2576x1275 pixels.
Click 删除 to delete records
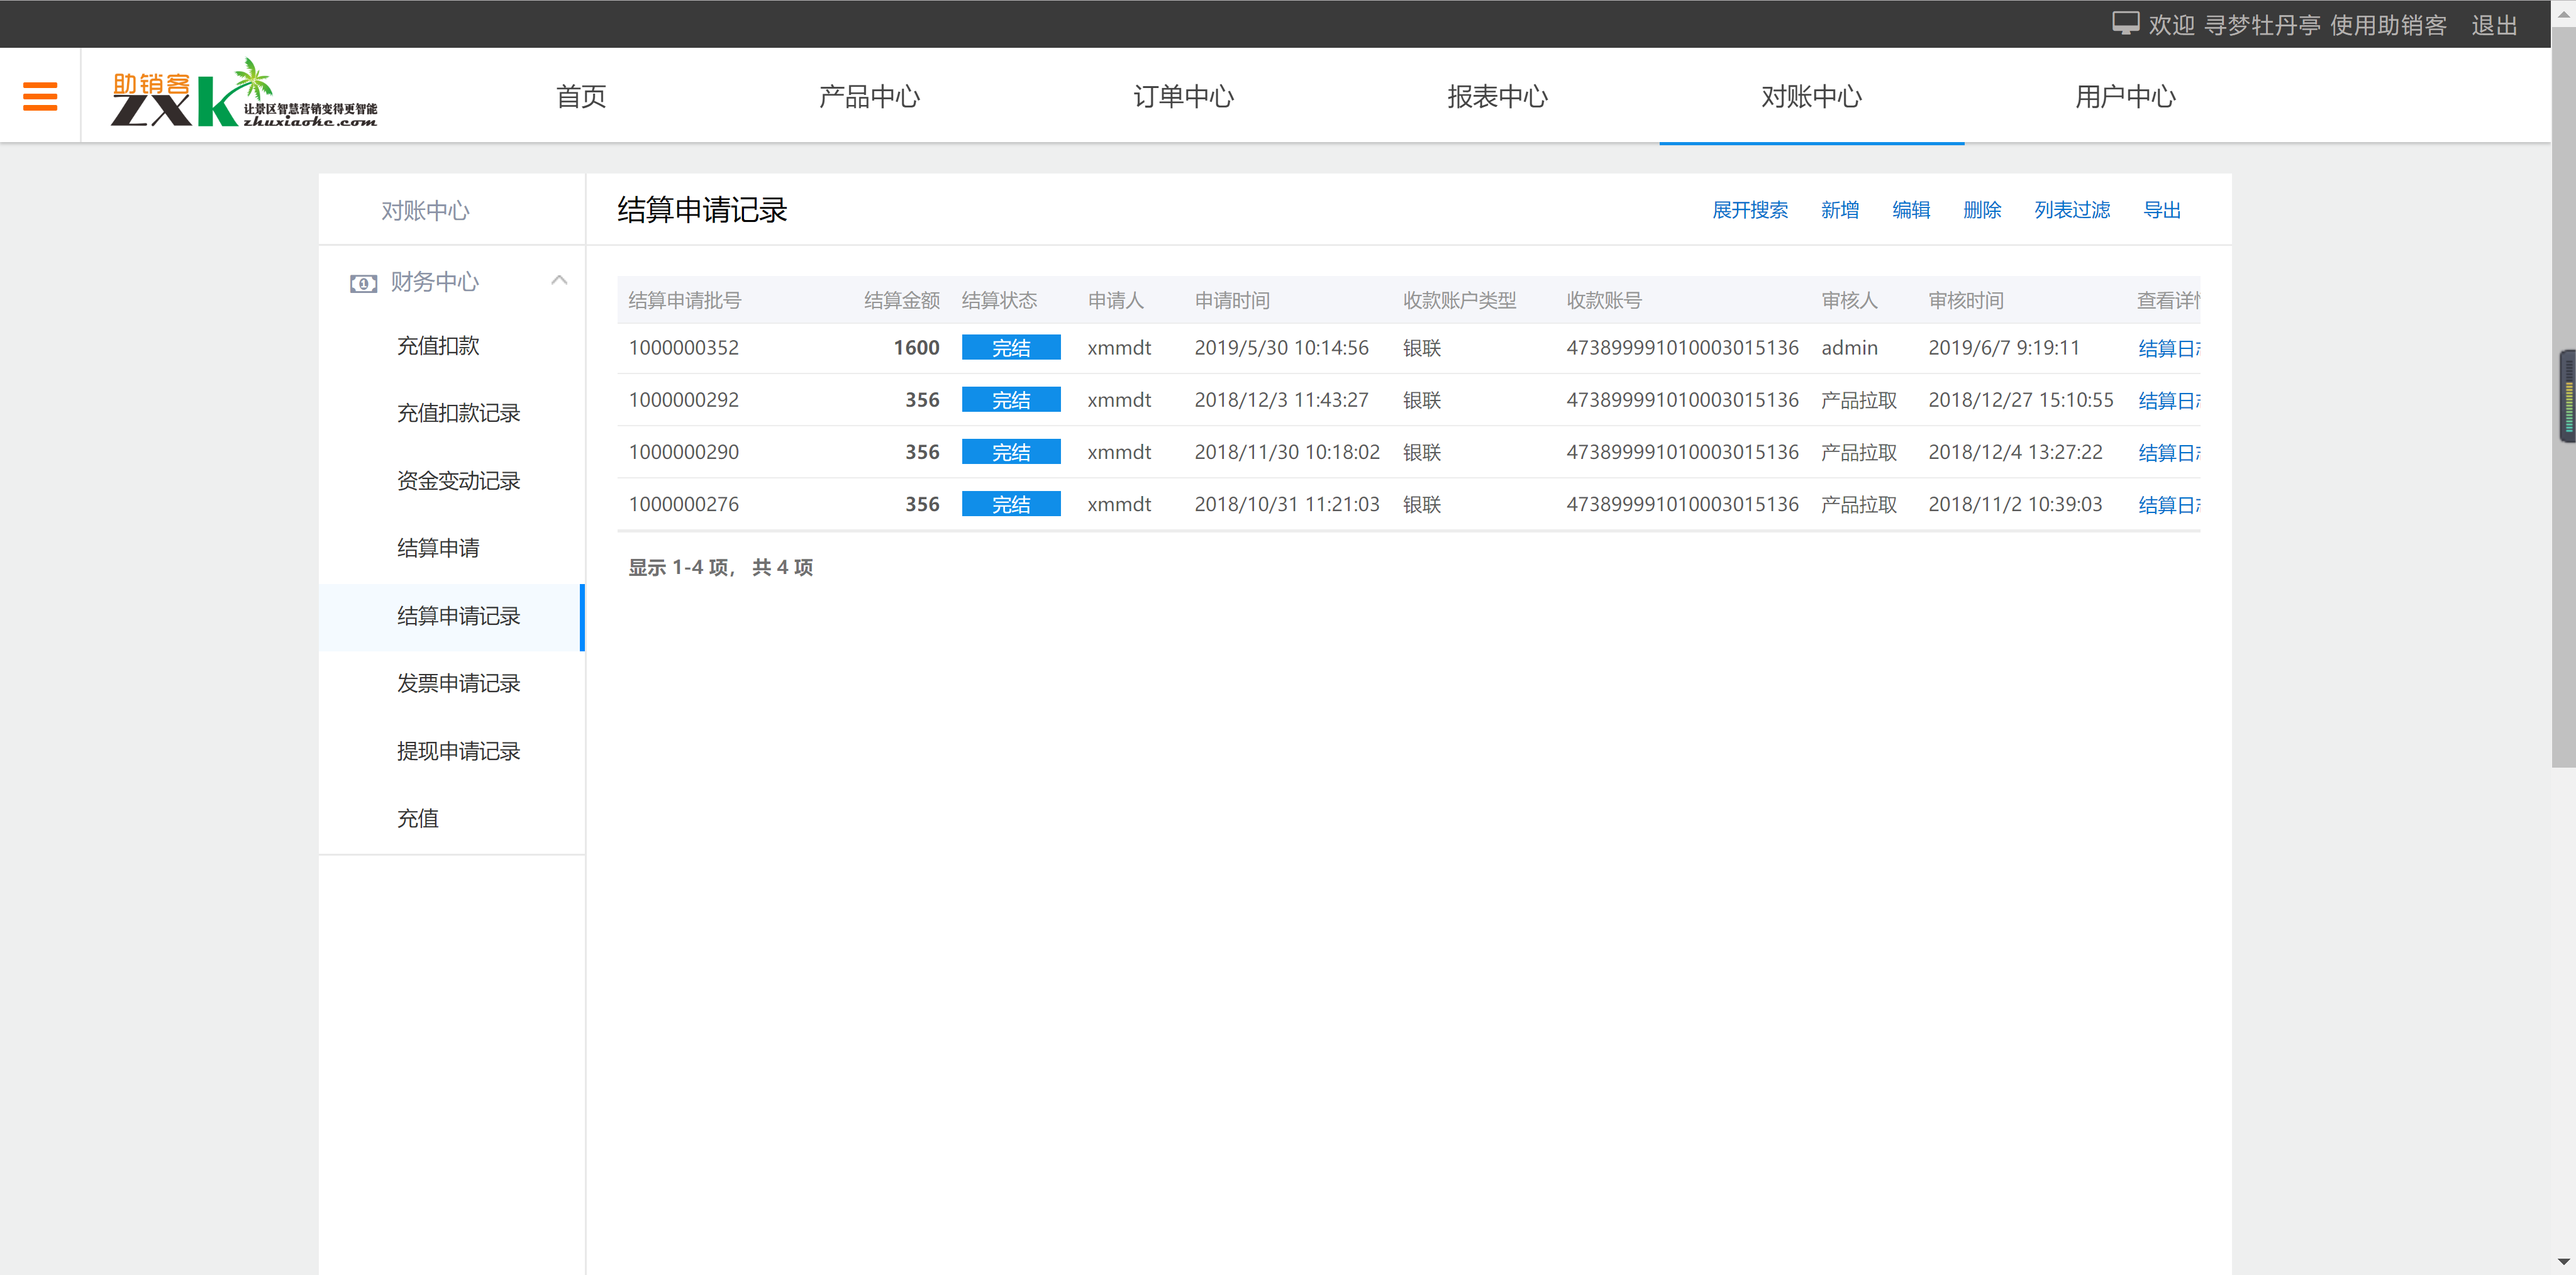tap(1982, 210)
